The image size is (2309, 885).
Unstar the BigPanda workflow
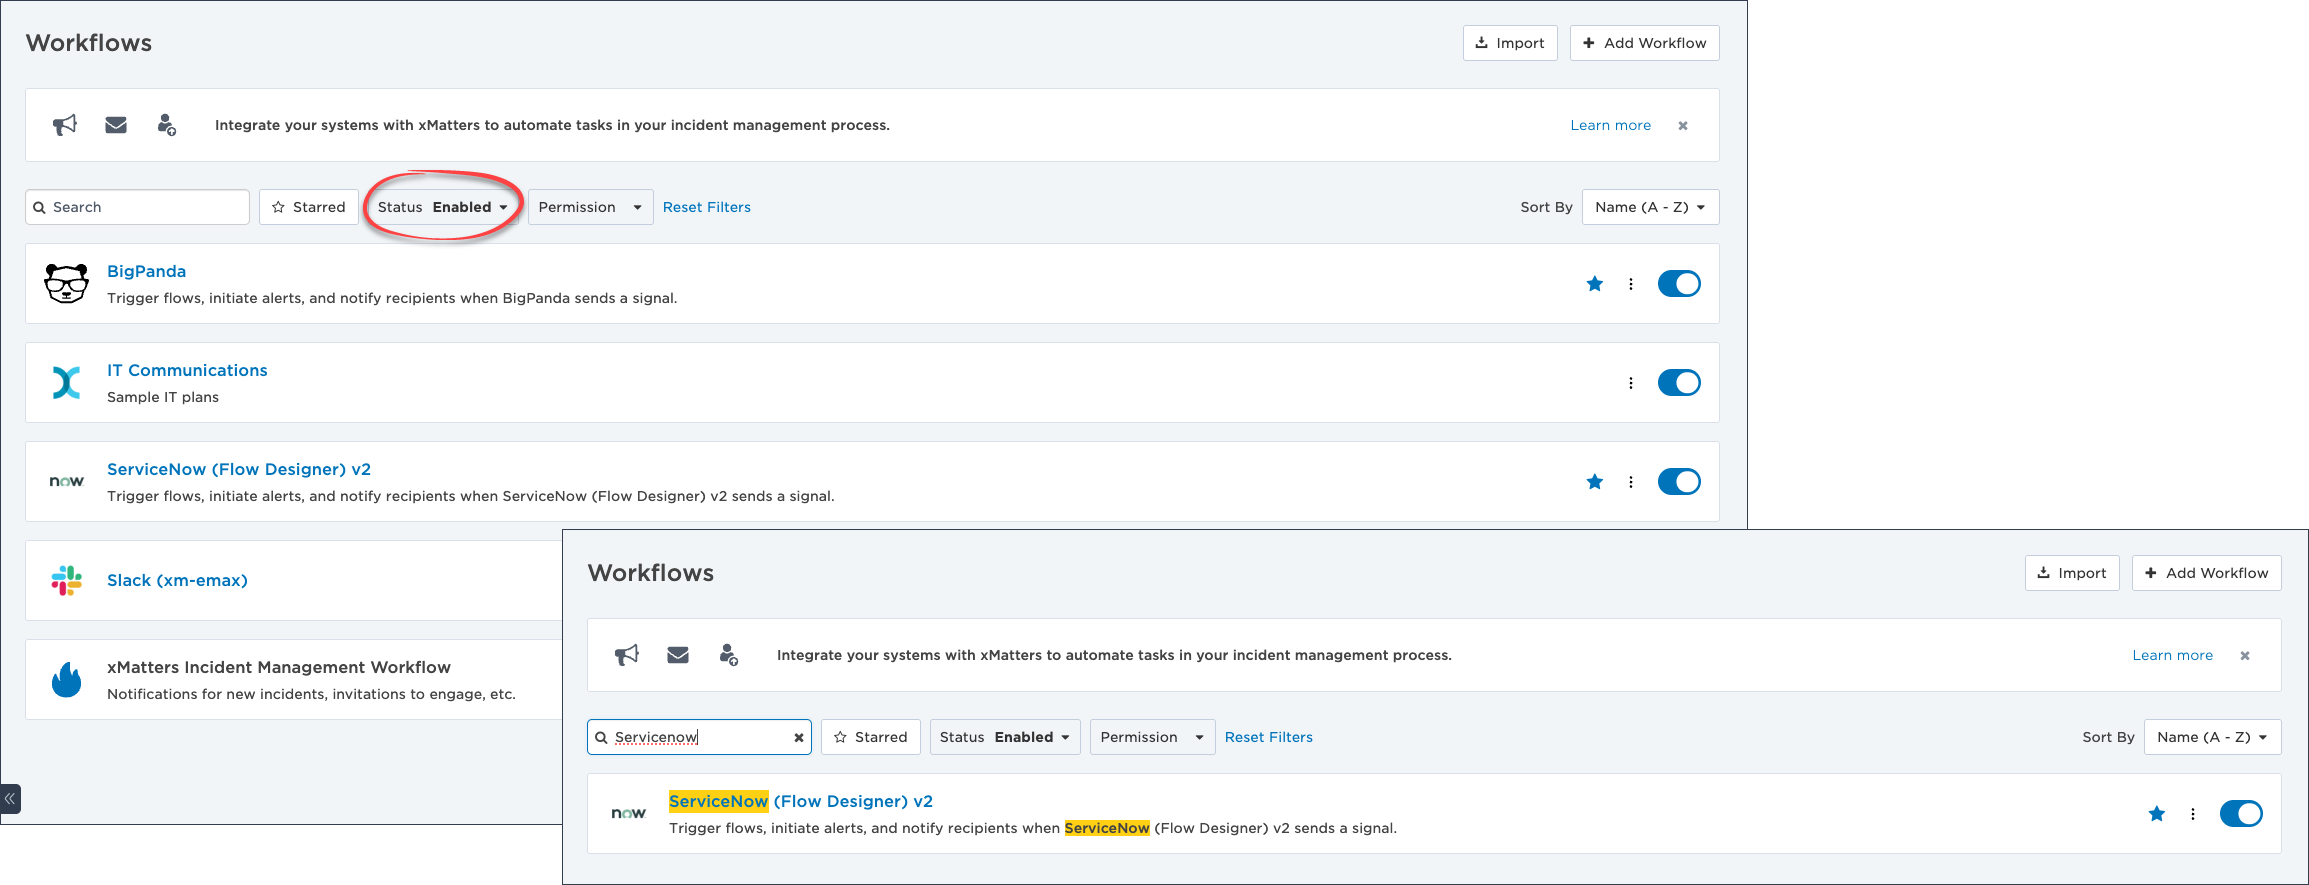pos(1595,284)
